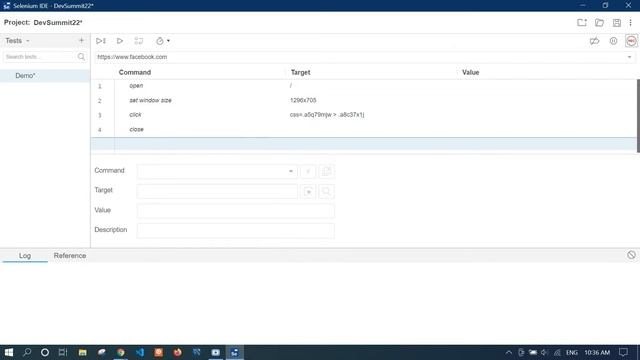Open the Tests view dropdown

(x=18, y=41)
